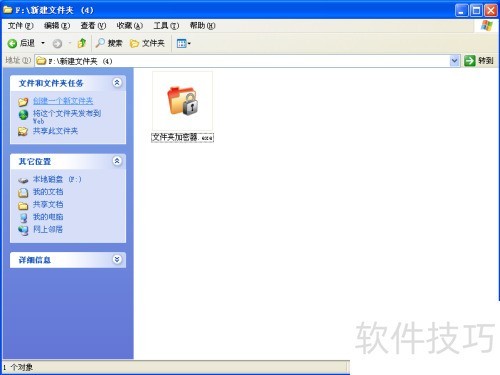Open Shared Documents (共享文档) link
Viewport: 500px width, 375px height.
click(x=48, y=204)
